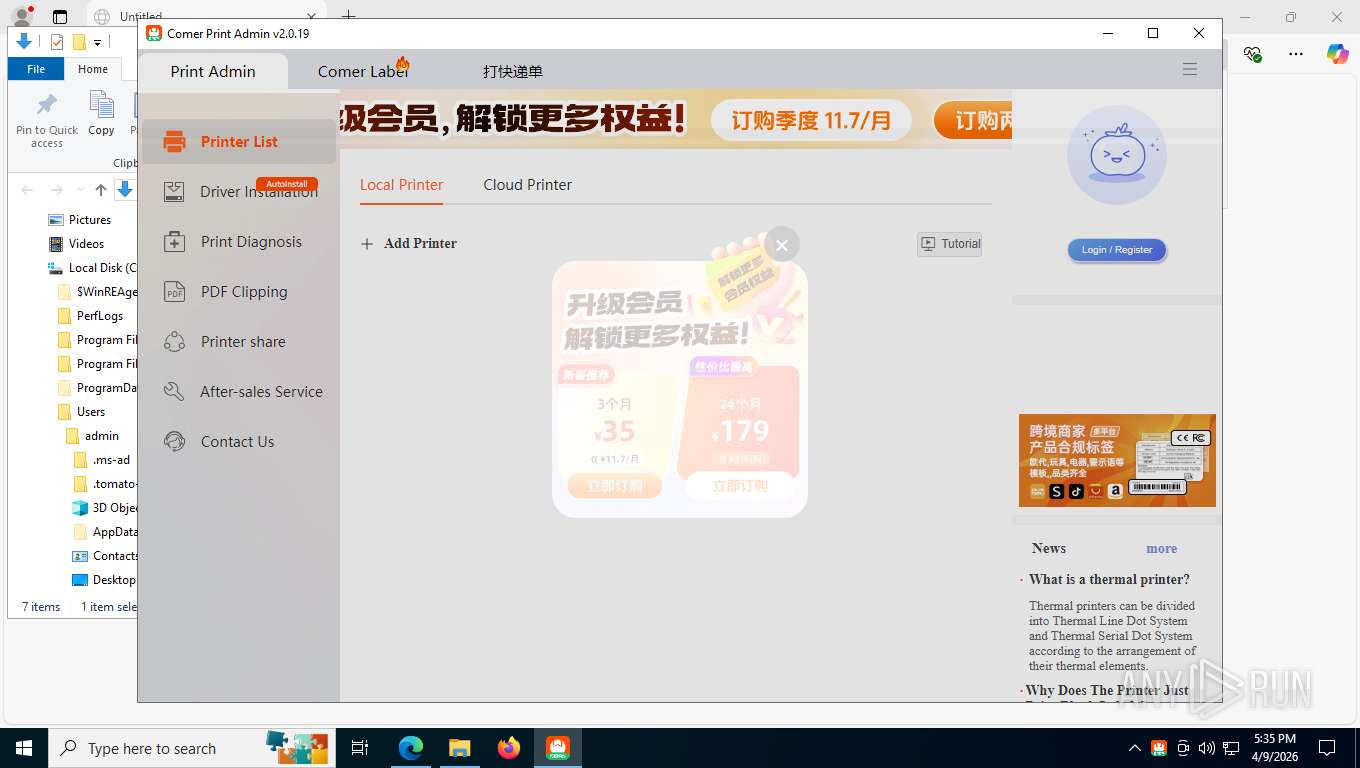Image resolution: width=1360 pixels, height=768 pixels.
Task: Open File Explorer from the taskbar
Action: coord(459,748)
